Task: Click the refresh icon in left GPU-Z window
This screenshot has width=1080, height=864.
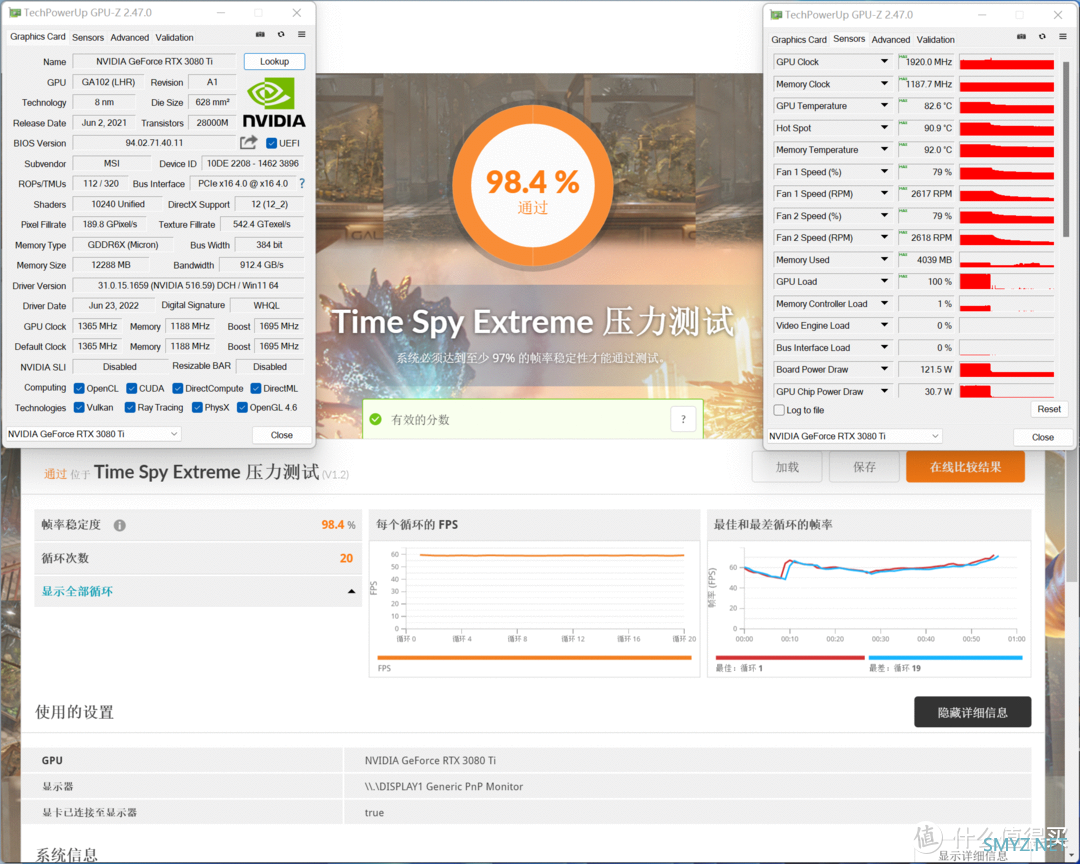Action: pos(281,34)
